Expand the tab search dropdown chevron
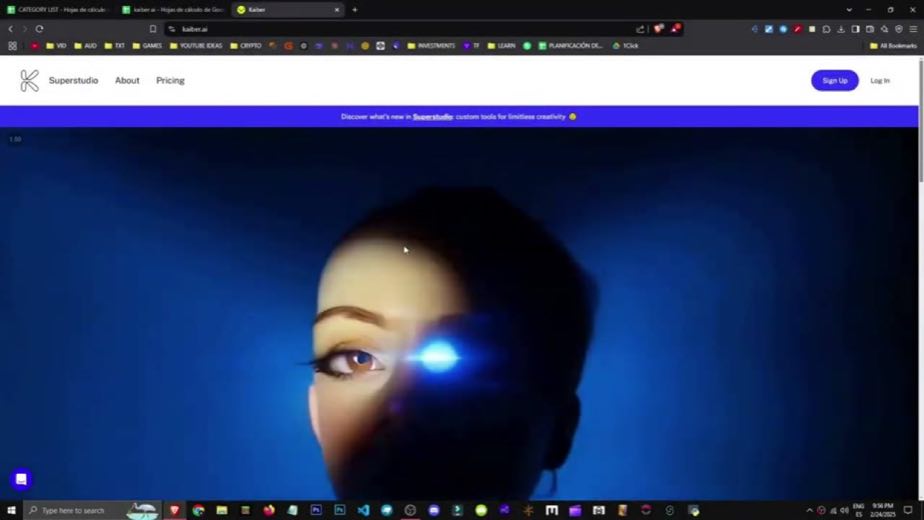The image size is (924, 520). (x=849, y=10)
